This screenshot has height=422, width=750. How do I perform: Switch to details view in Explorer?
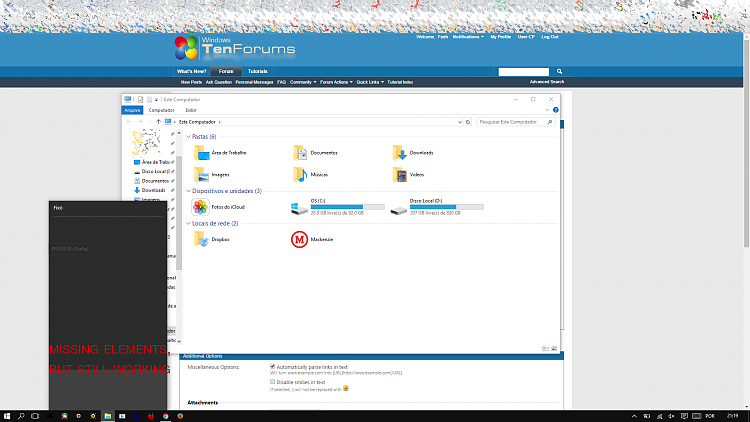pyautogui.click(x=545, y=349)
